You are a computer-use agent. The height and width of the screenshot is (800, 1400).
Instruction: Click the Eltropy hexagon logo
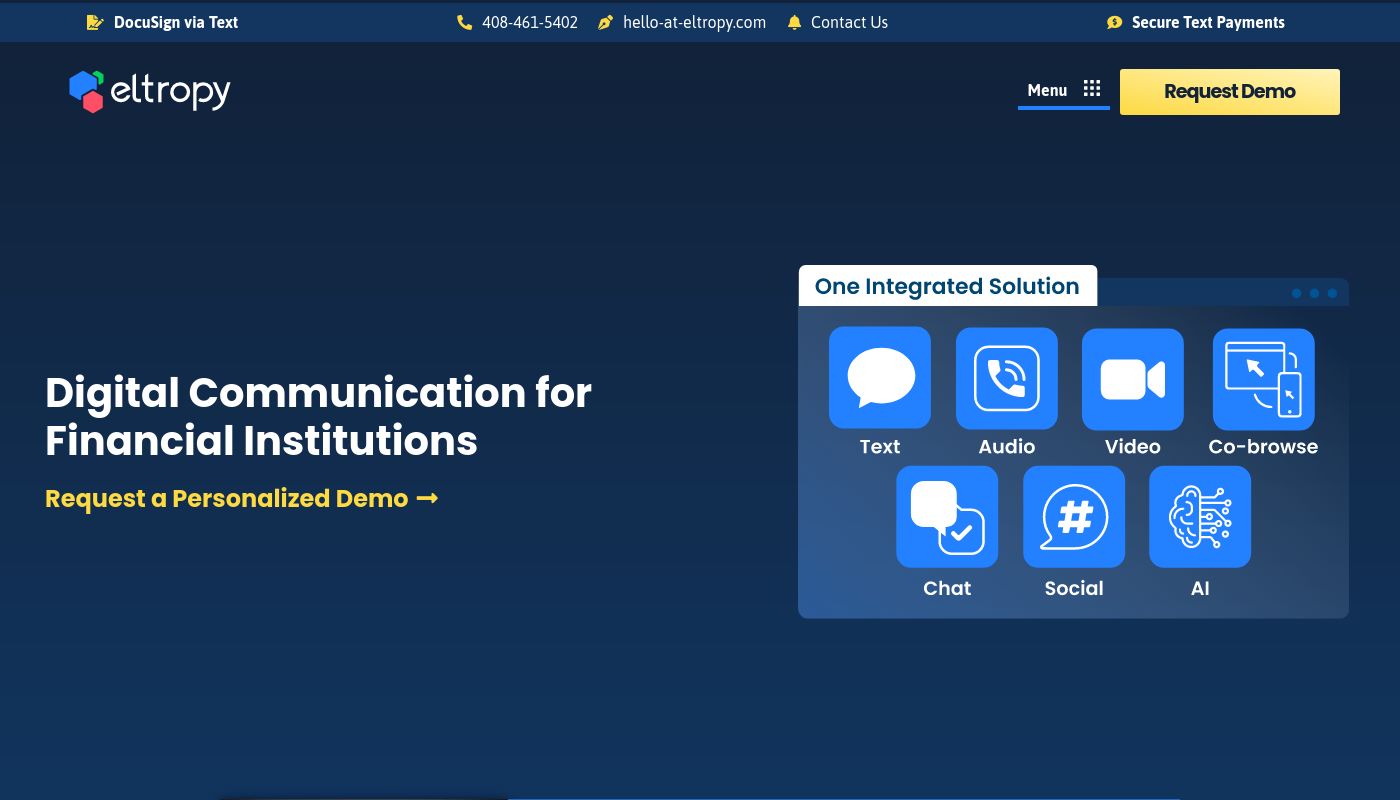point(87,91)
